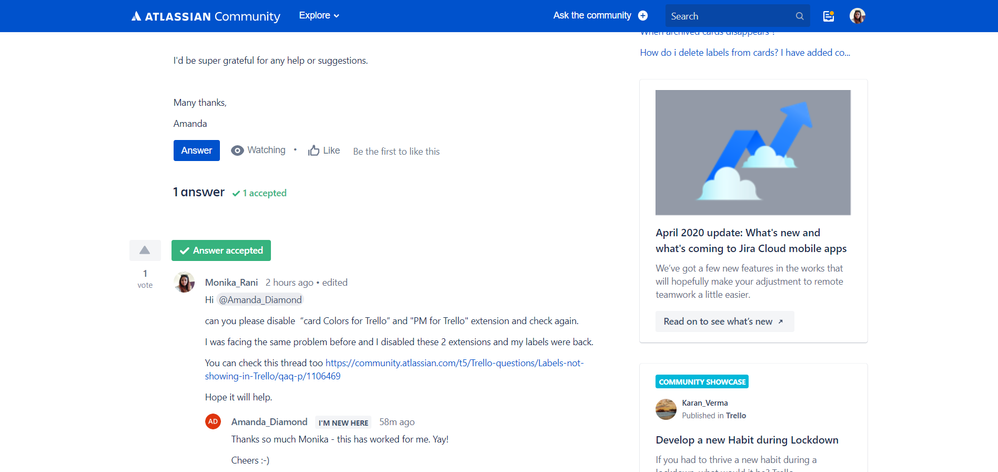Toggle Watching on this question
Screen dimensions: 998x472
coord(258,150)
